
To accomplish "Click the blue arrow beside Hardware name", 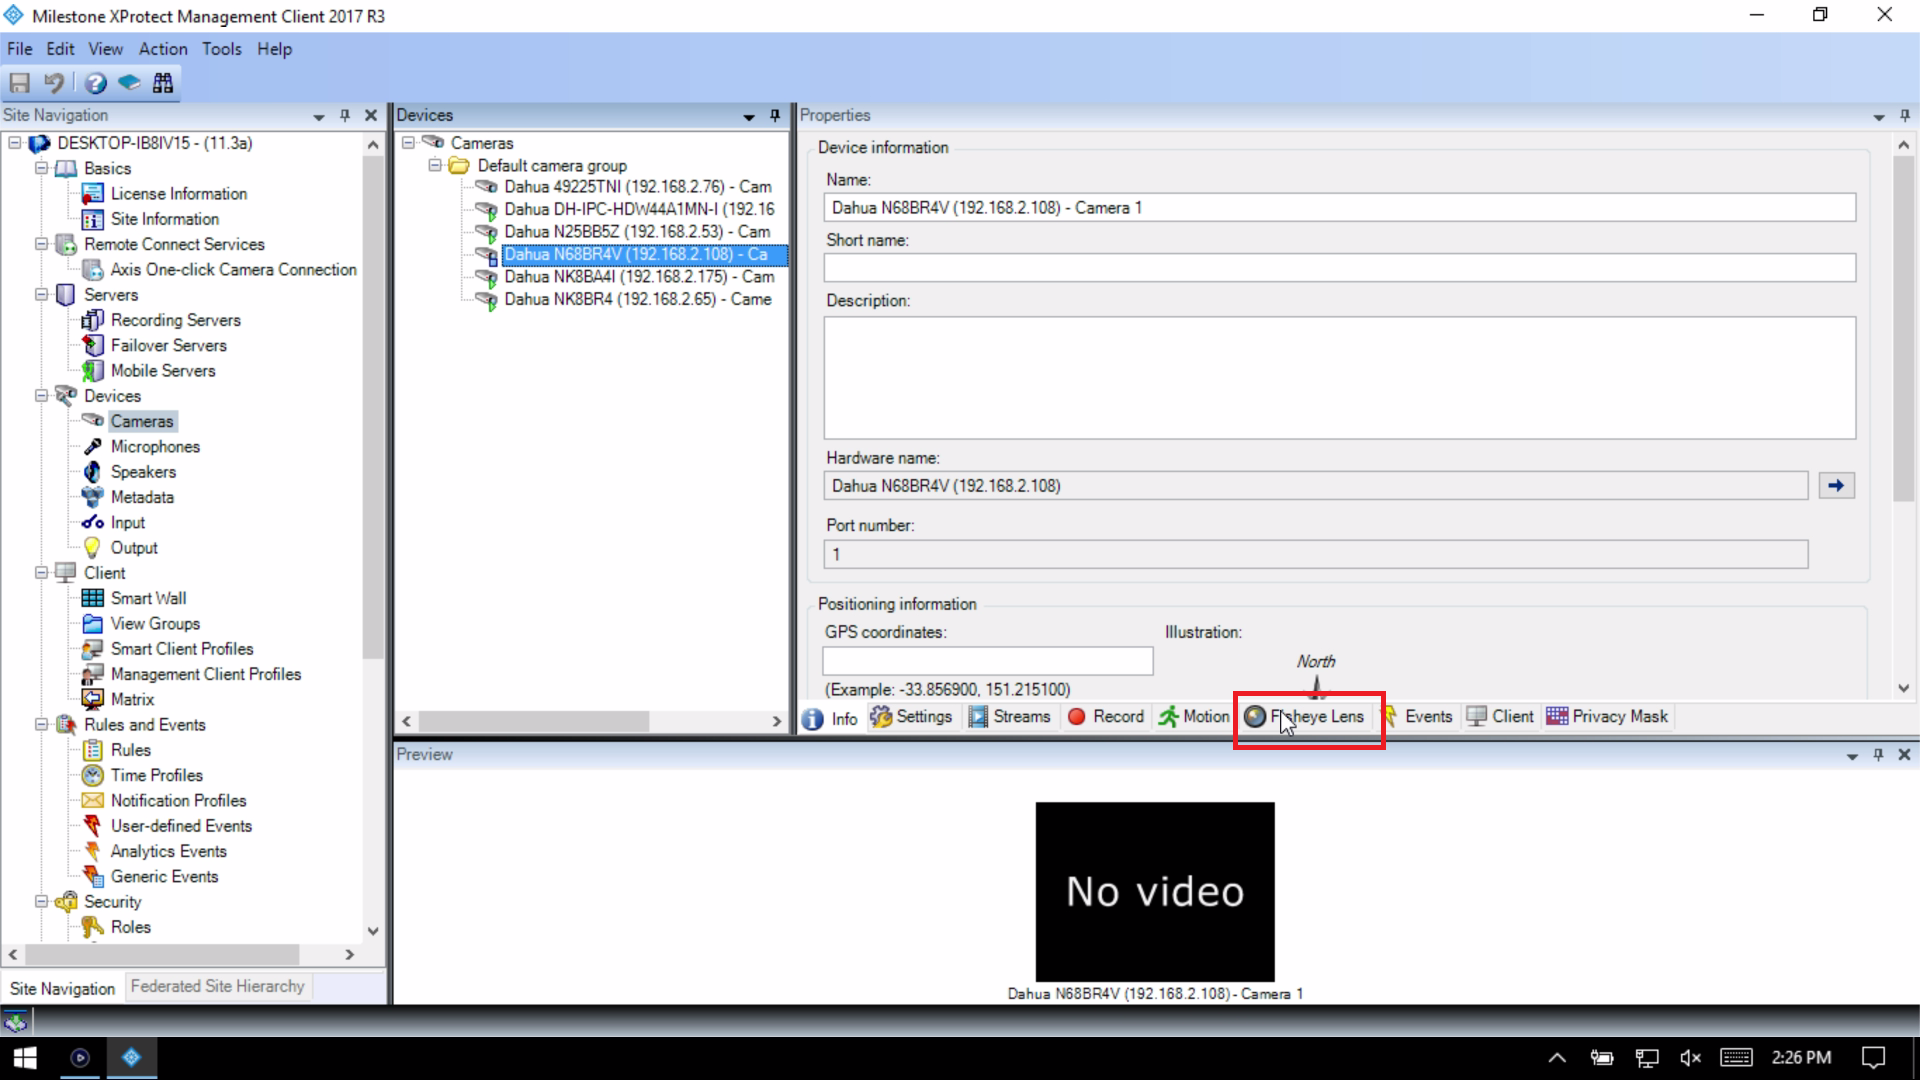I will coord(1836,486).
